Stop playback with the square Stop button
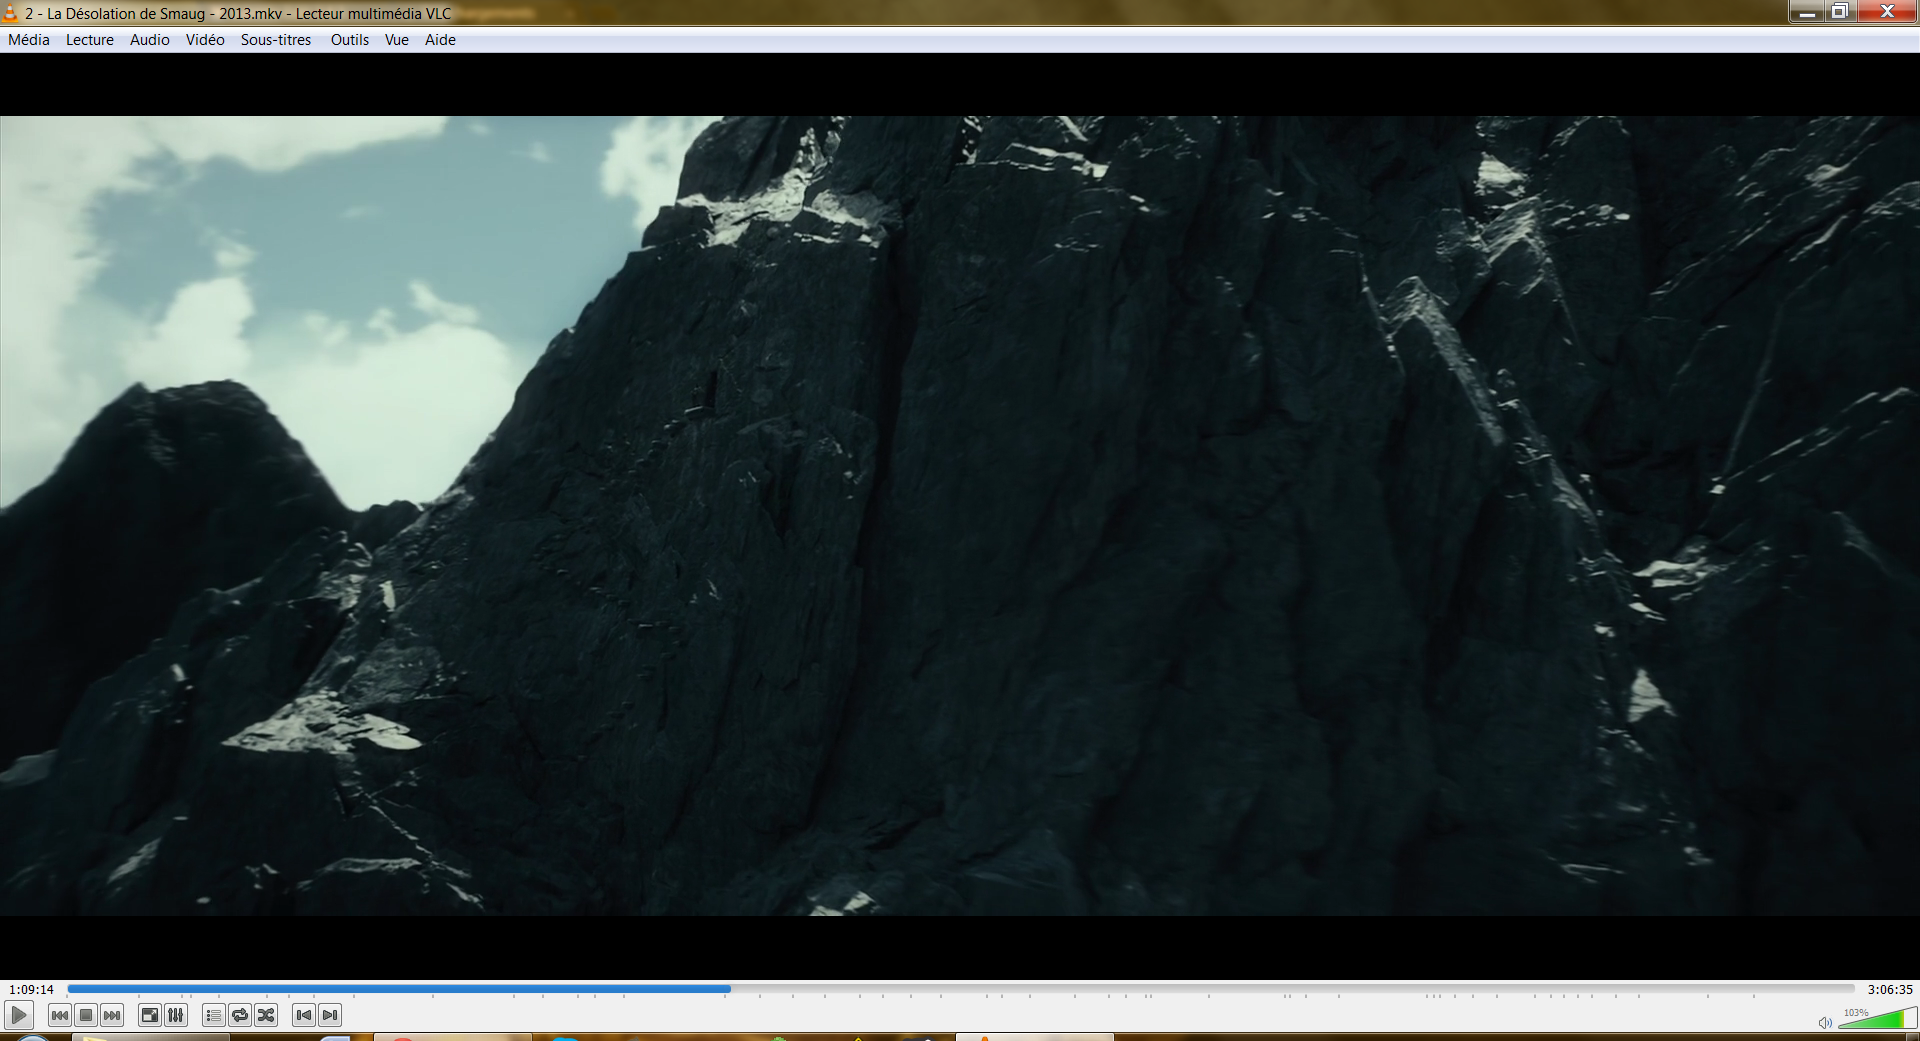The height and width of the screenshot is (1041, 1920). tap(86, 1015)
